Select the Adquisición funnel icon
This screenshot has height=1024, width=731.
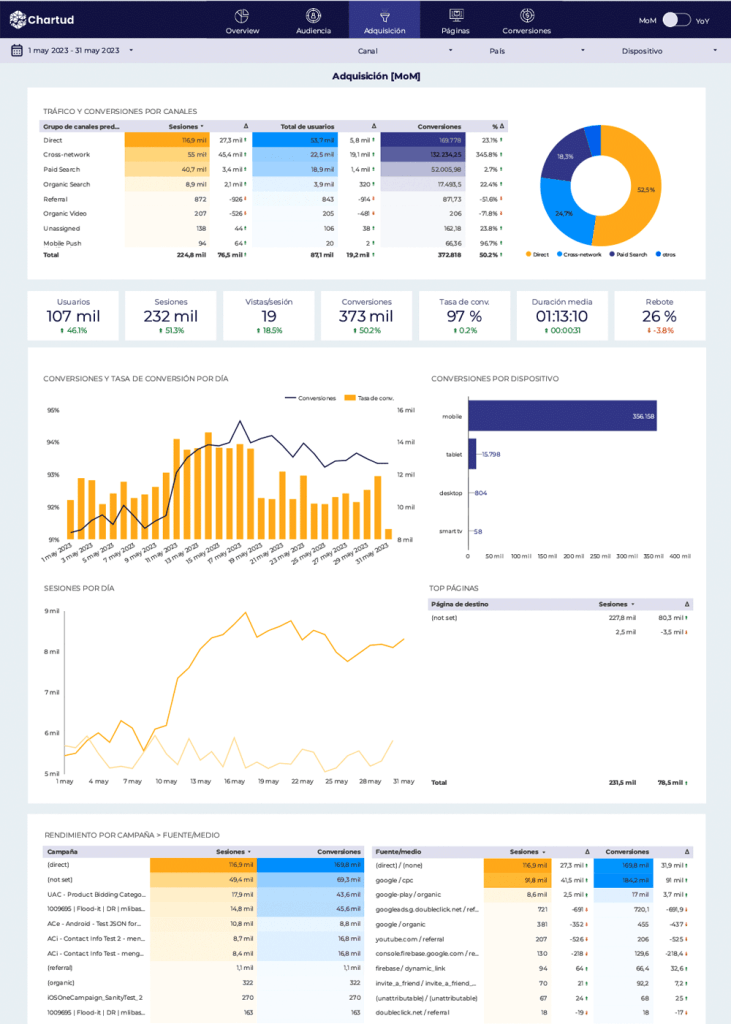pyautogui.click(x=385, y=16)
